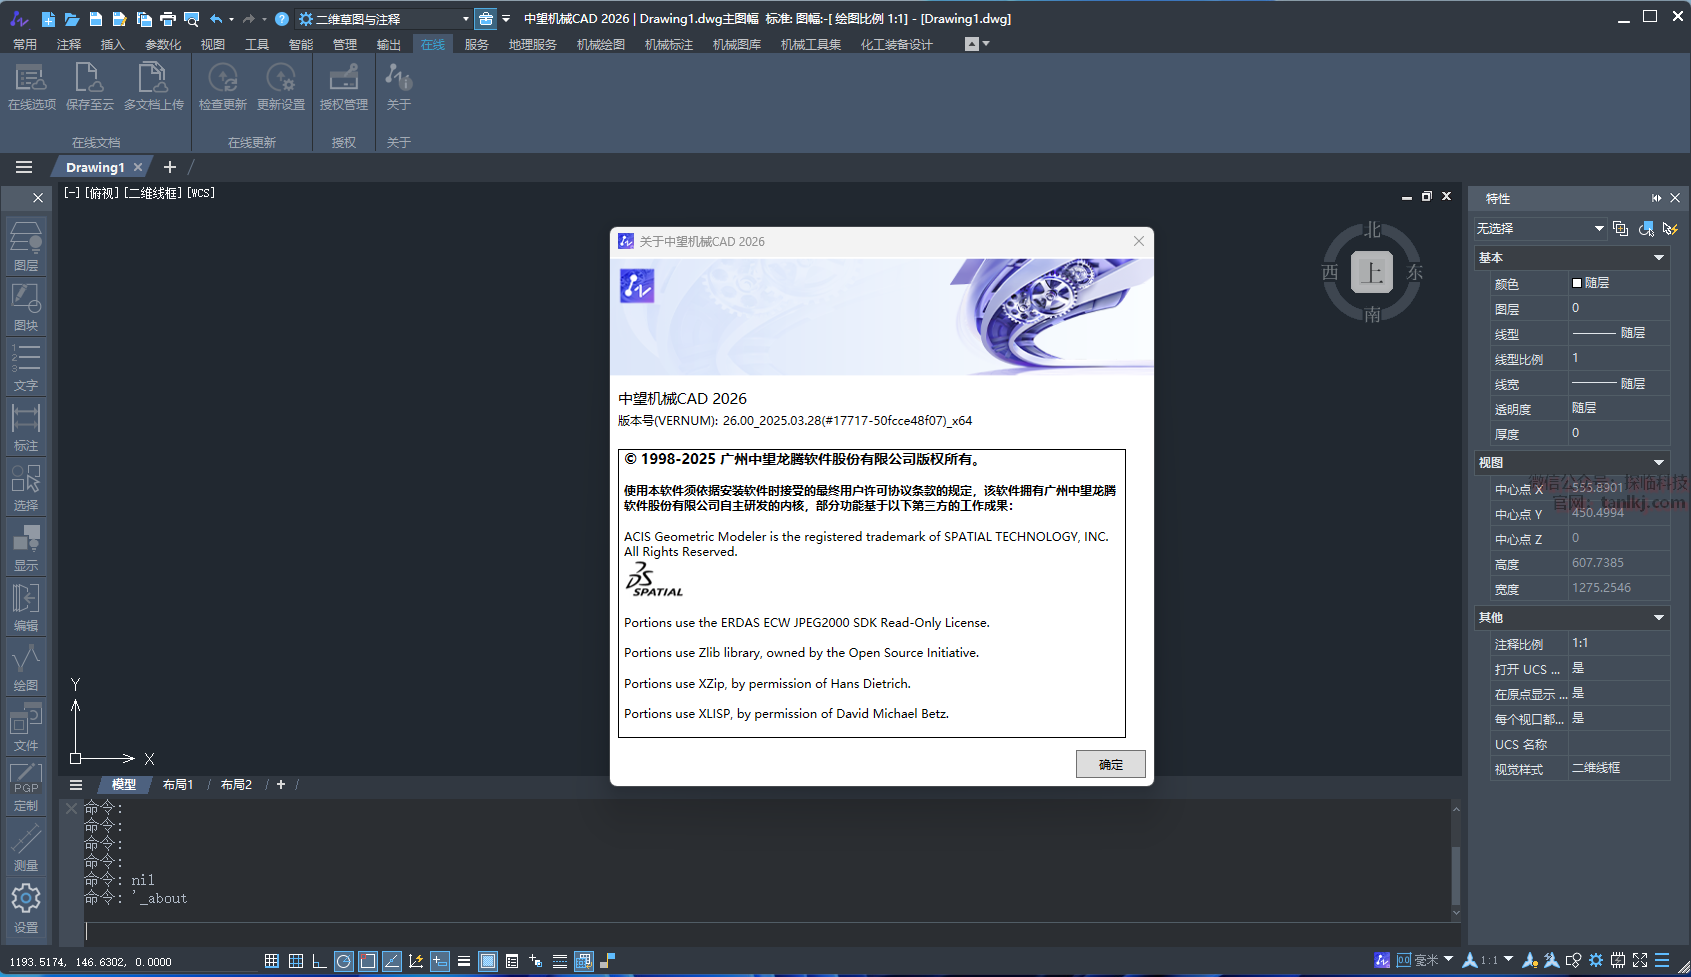Open the 测量 tool in left sidebar
The height and width of the screenshot is (977, 1691).
click(26, 847)
